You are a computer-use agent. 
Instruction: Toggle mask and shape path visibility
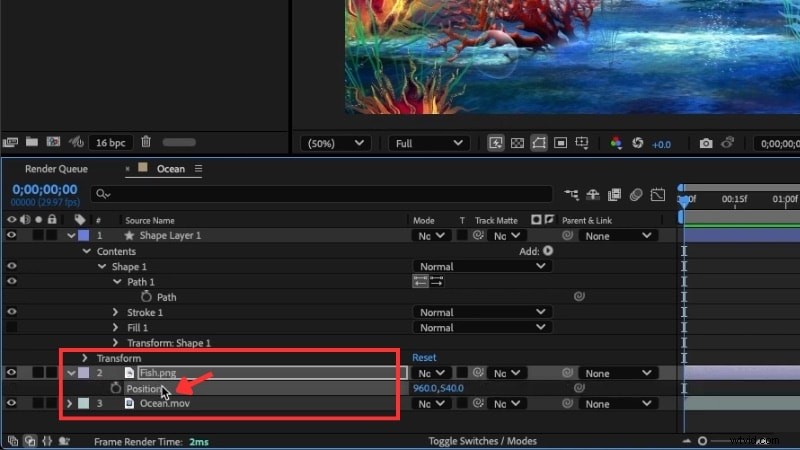click(x=539, y=143)
